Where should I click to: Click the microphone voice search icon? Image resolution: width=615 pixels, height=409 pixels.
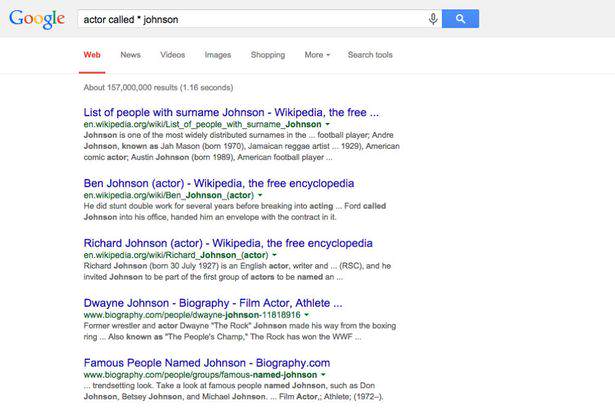coord(433,19)
